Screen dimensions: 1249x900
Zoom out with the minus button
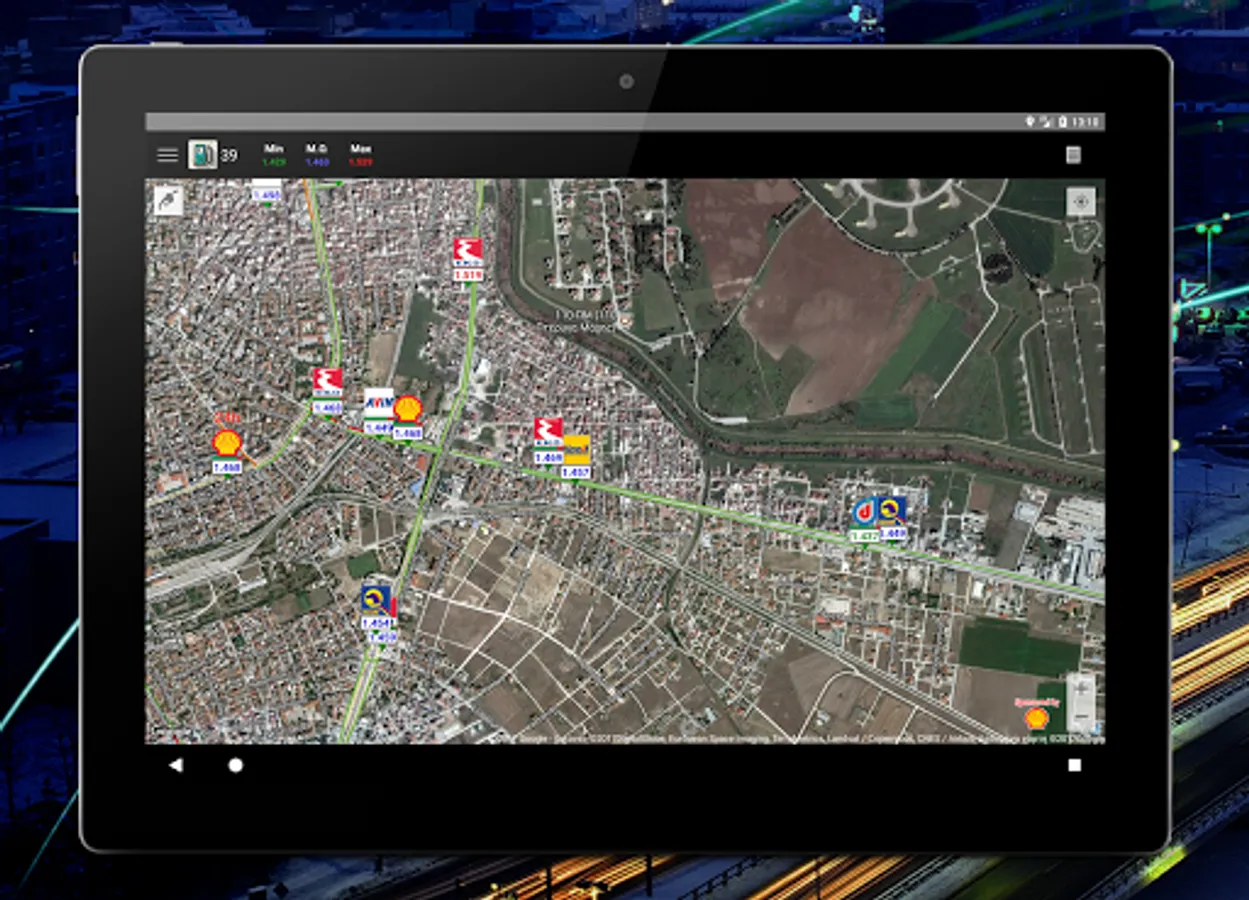1081,717
